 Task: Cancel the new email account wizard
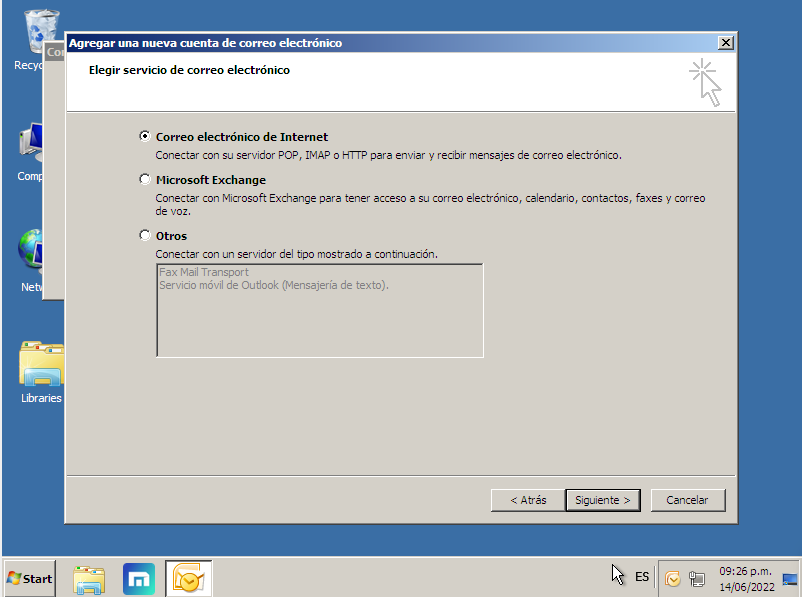(687, 500)
